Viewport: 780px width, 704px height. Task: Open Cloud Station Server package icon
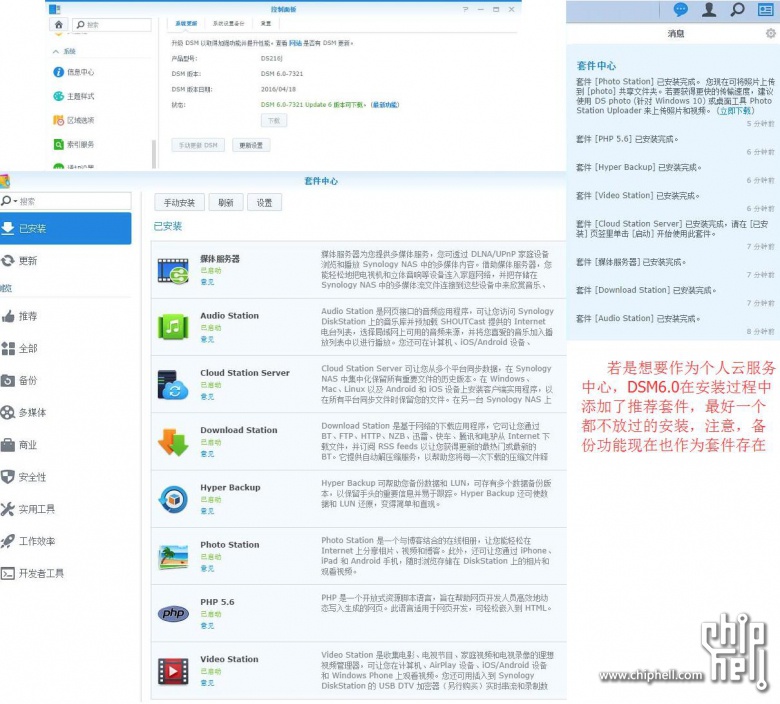pos(173,385)
